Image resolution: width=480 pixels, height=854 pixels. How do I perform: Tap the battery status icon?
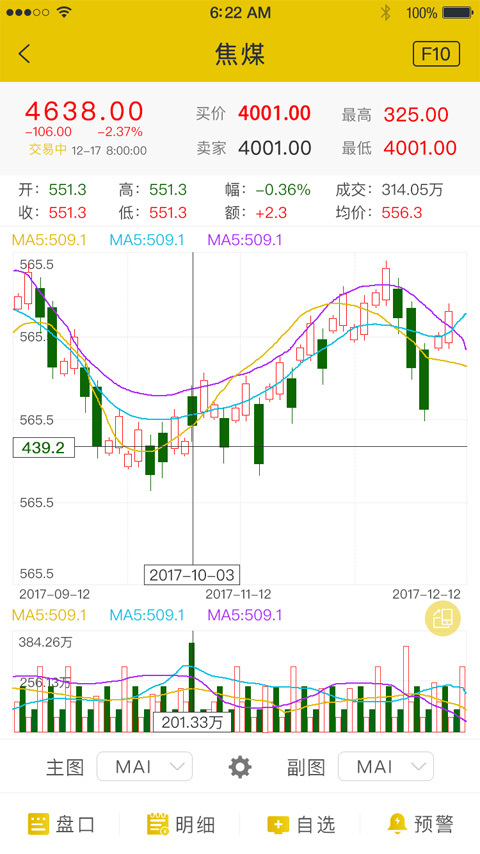[458, 13]
